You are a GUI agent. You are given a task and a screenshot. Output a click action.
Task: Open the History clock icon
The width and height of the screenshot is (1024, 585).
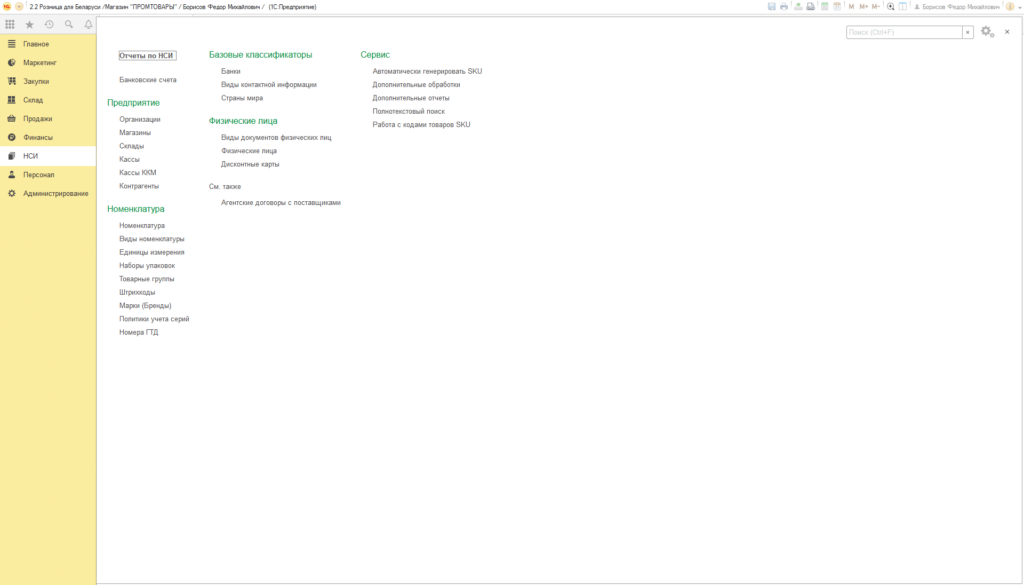(x=49, y=24)
